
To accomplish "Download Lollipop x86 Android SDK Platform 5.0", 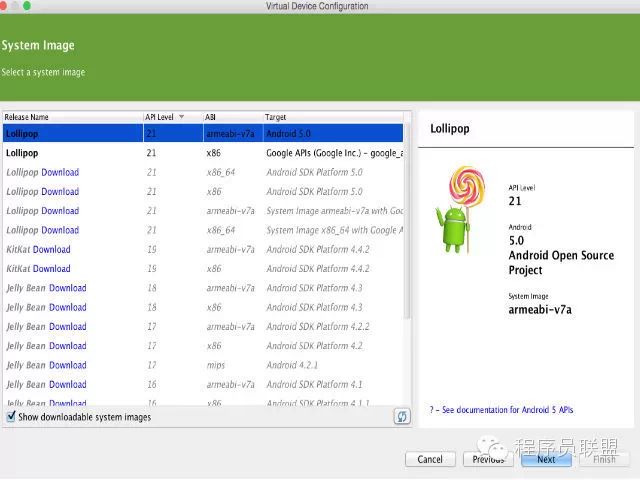I will [x=60, y=191].
